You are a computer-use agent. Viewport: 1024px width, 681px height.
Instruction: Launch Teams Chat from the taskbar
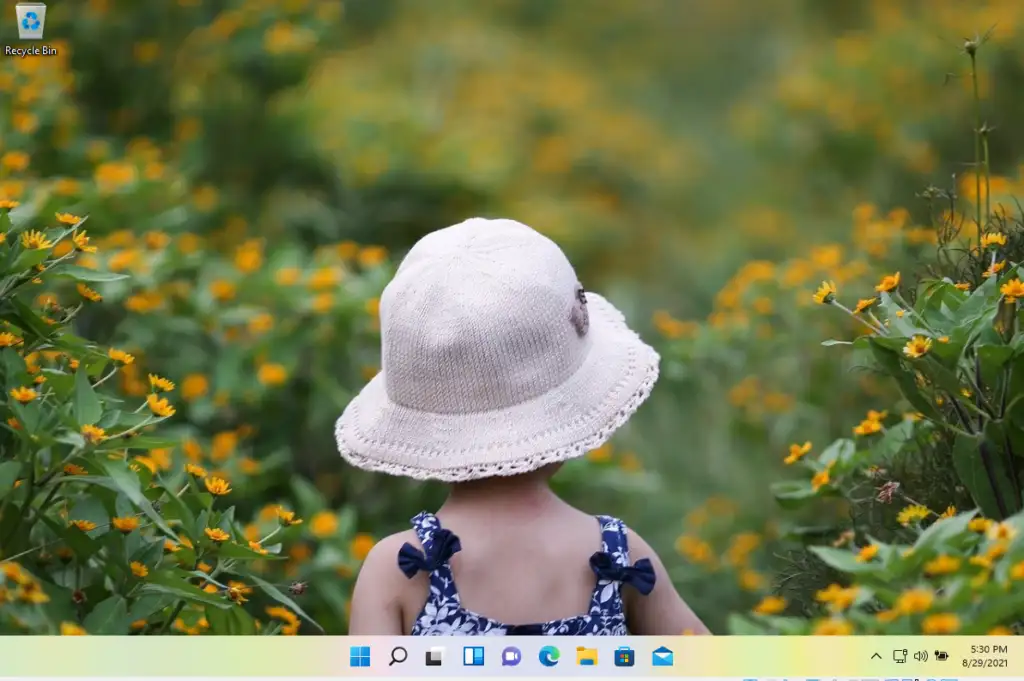click(511, 657)
